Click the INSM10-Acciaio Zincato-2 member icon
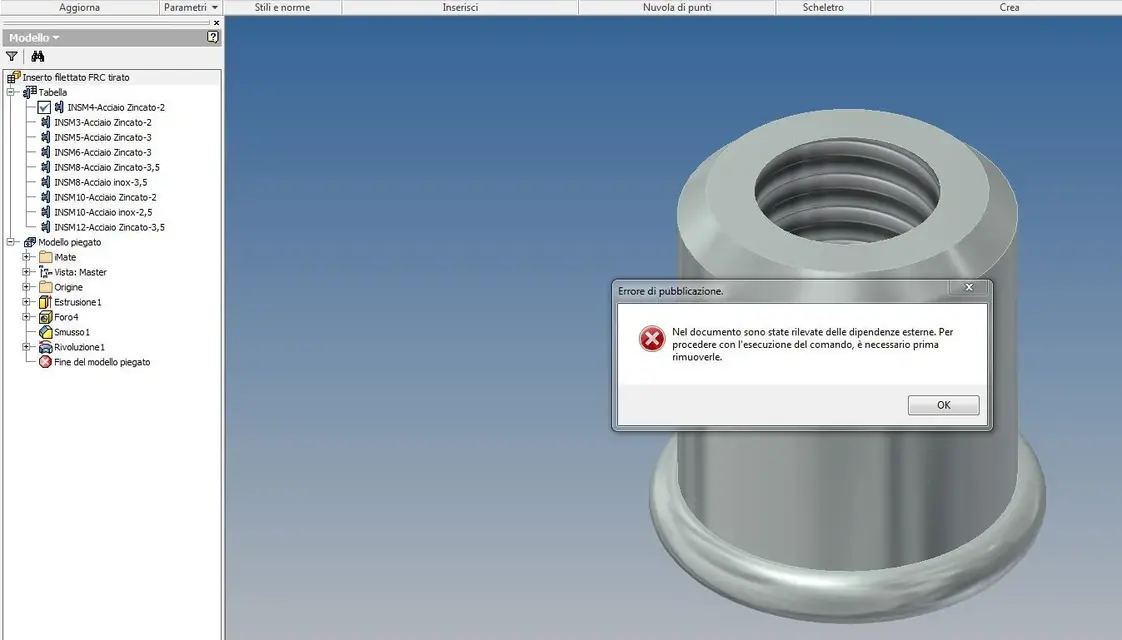 [x=46, y=198]
